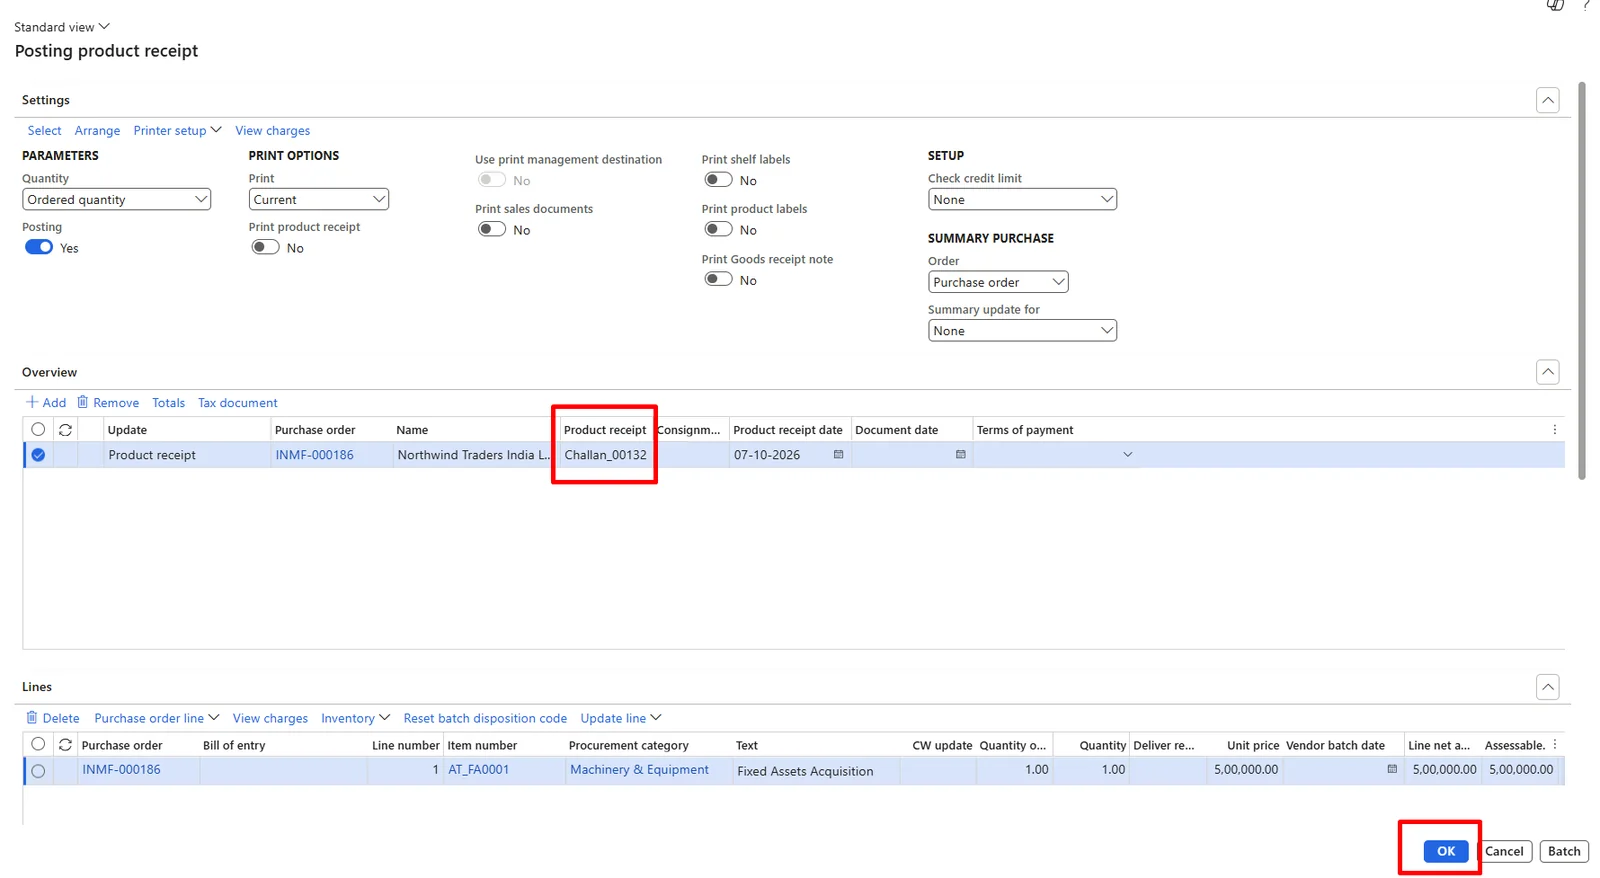Toggle Print product receipt switch

[x=265, y=247]
